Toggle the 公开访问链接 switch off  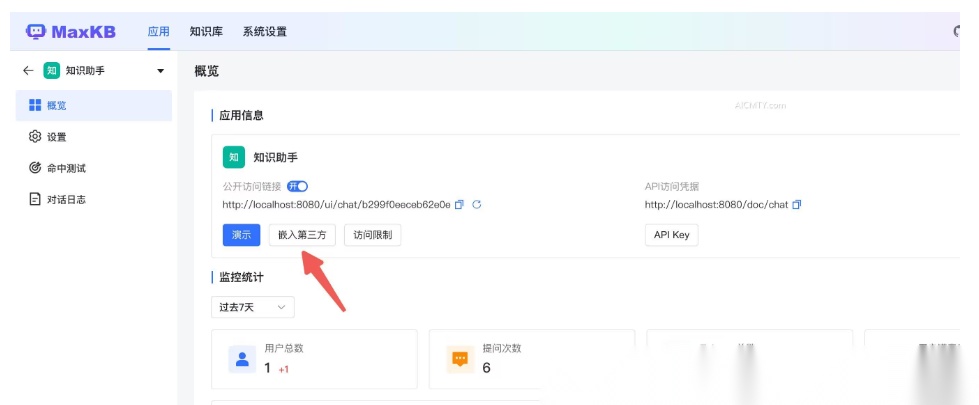click(x=298, y=186)
